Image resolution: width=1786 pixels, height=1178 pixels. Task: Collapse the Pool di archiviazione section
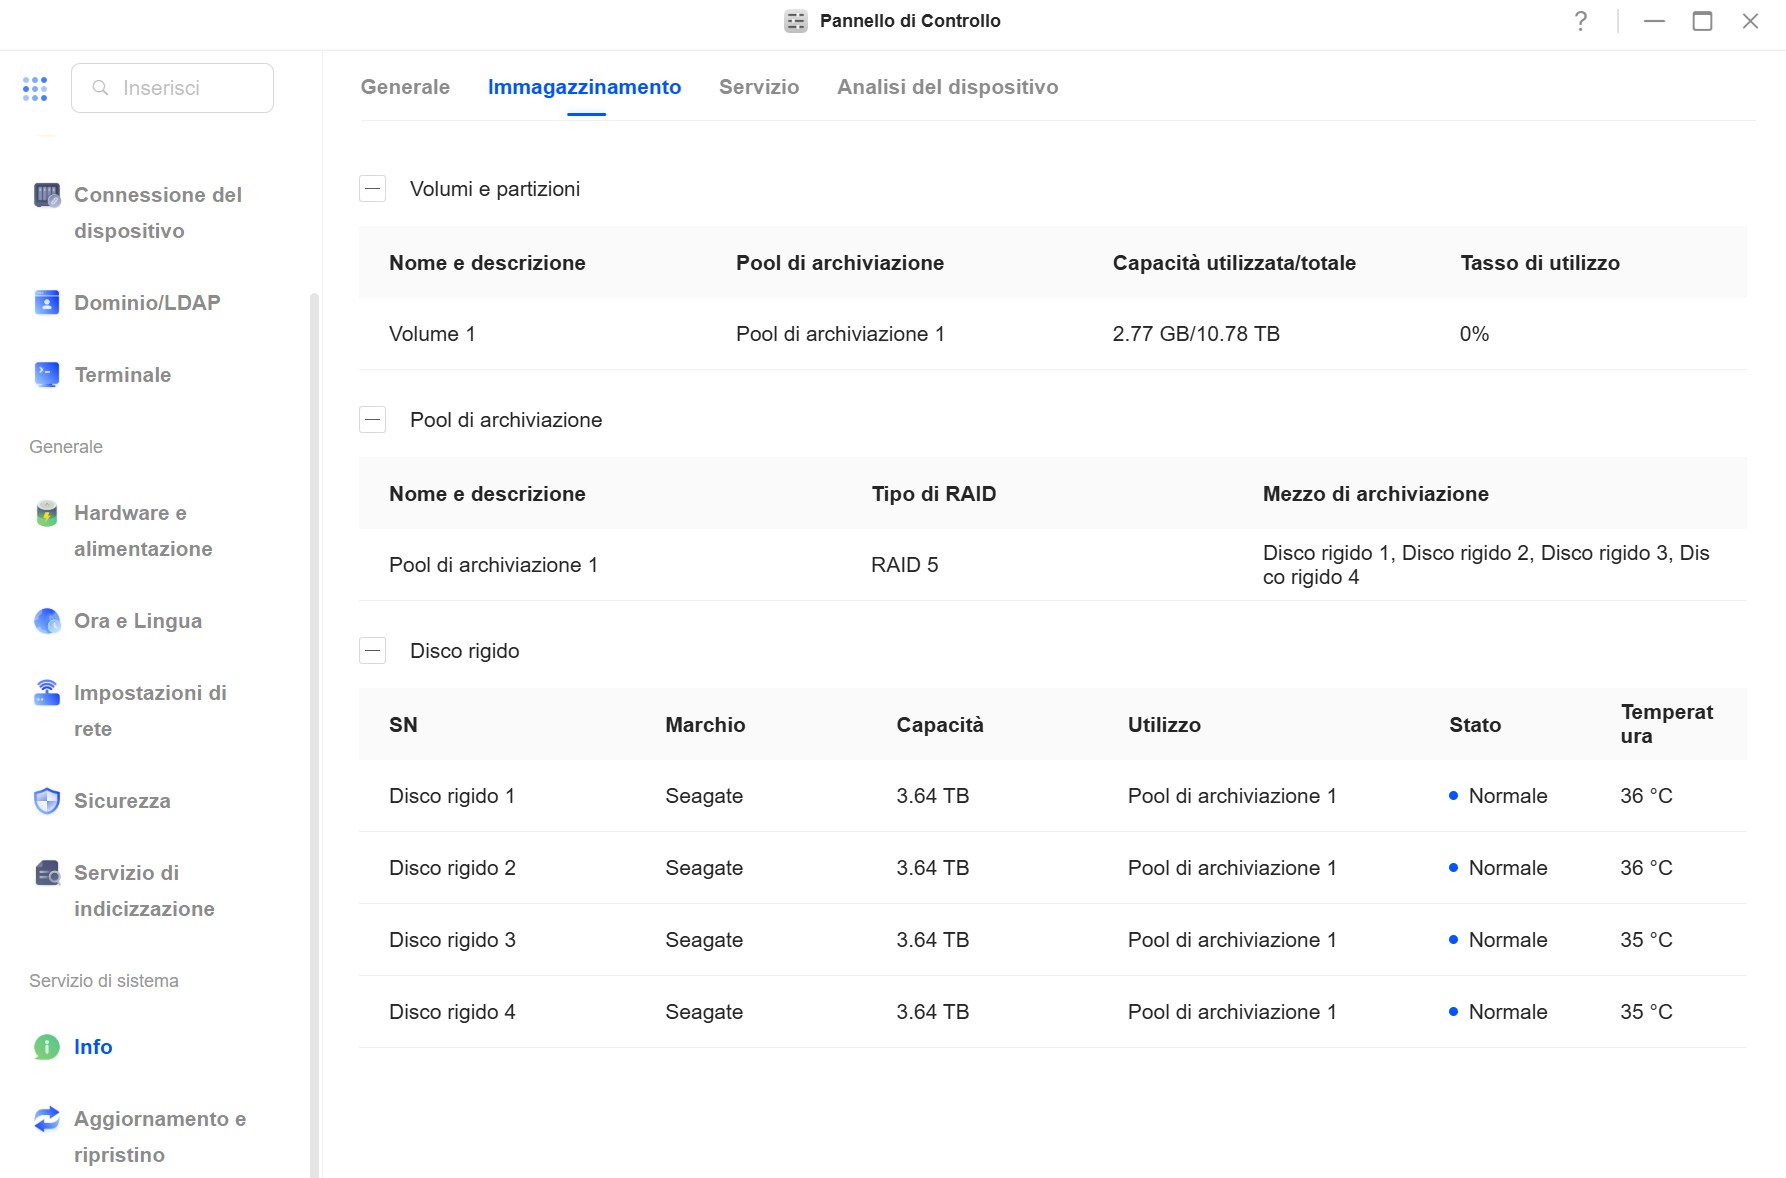[x=372, y=419]
